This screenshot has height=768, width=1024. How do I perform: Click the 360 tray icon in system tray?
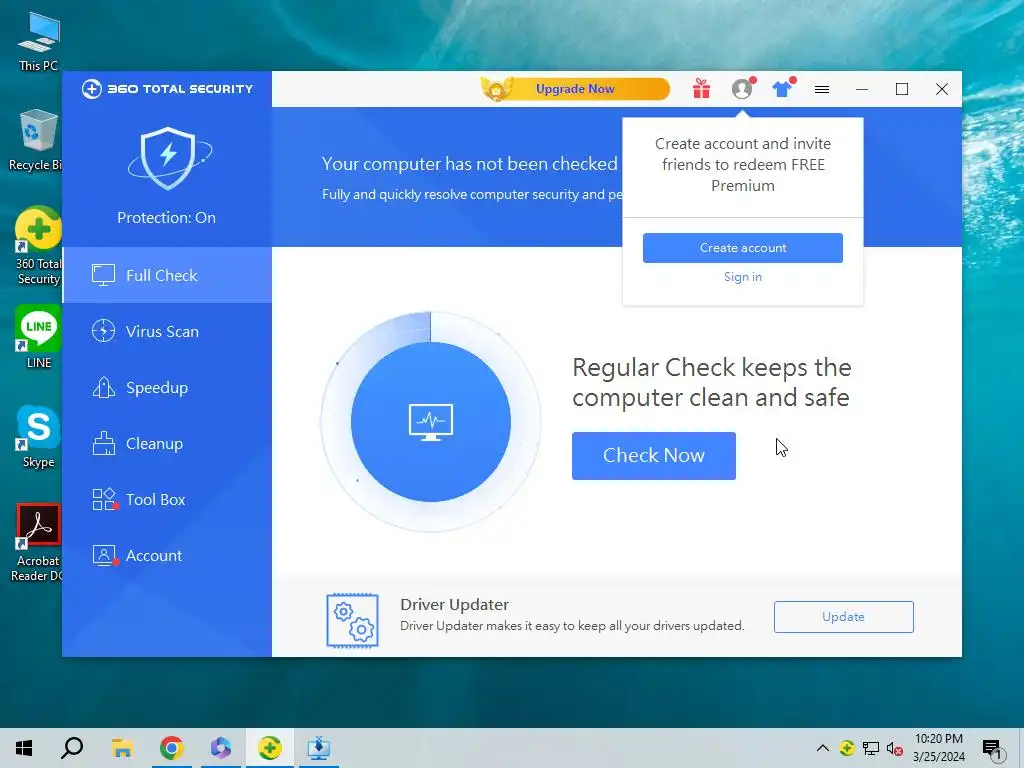pyautogui.click(x=847, y=748)
